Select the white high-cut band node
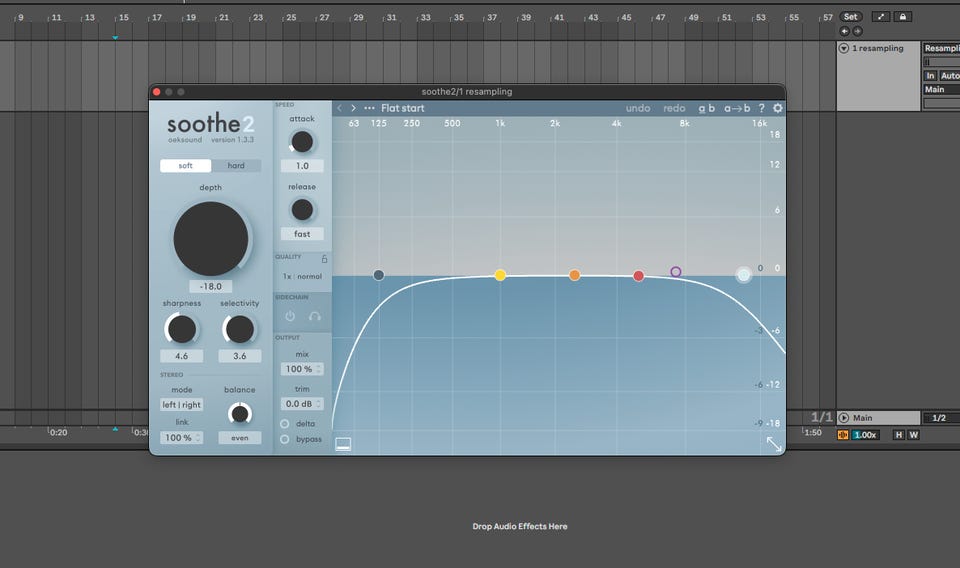Image resolution: width=960 pixels, height=568 pixels. (x=743, y=275)
